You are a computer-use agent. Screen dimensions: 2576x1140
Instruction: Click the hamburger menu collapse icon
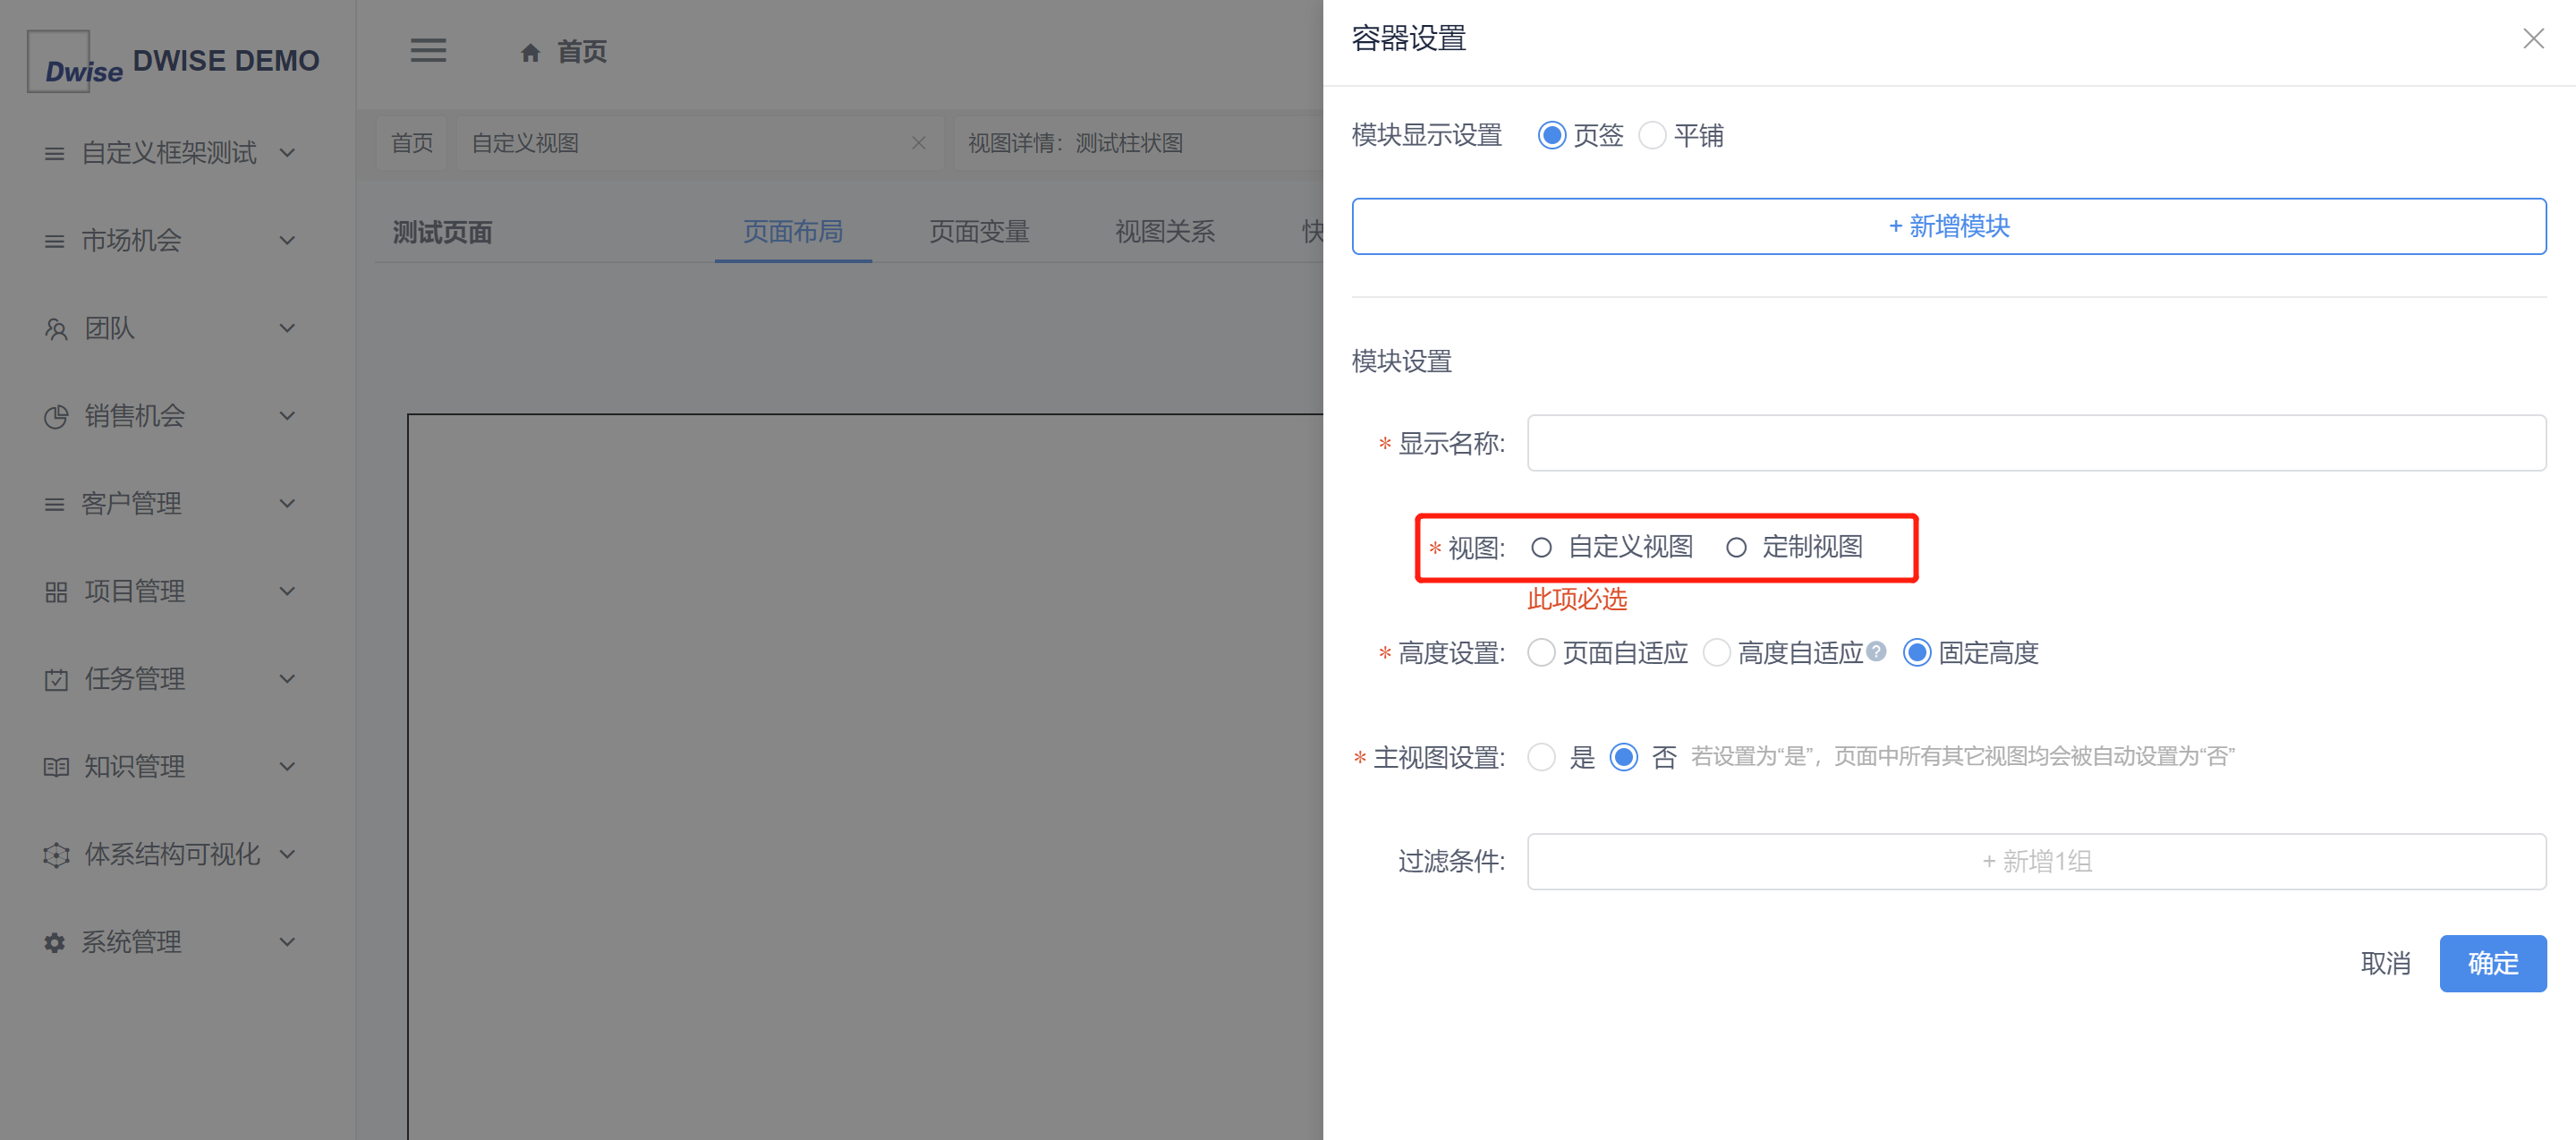coord(428,50)
